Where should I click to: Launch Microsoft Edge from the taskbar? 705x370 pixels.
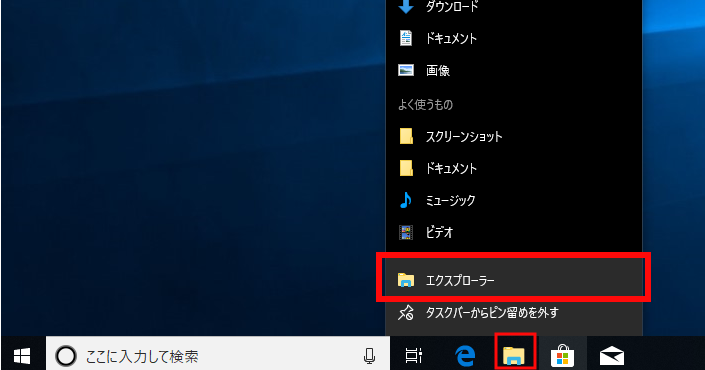465,356
